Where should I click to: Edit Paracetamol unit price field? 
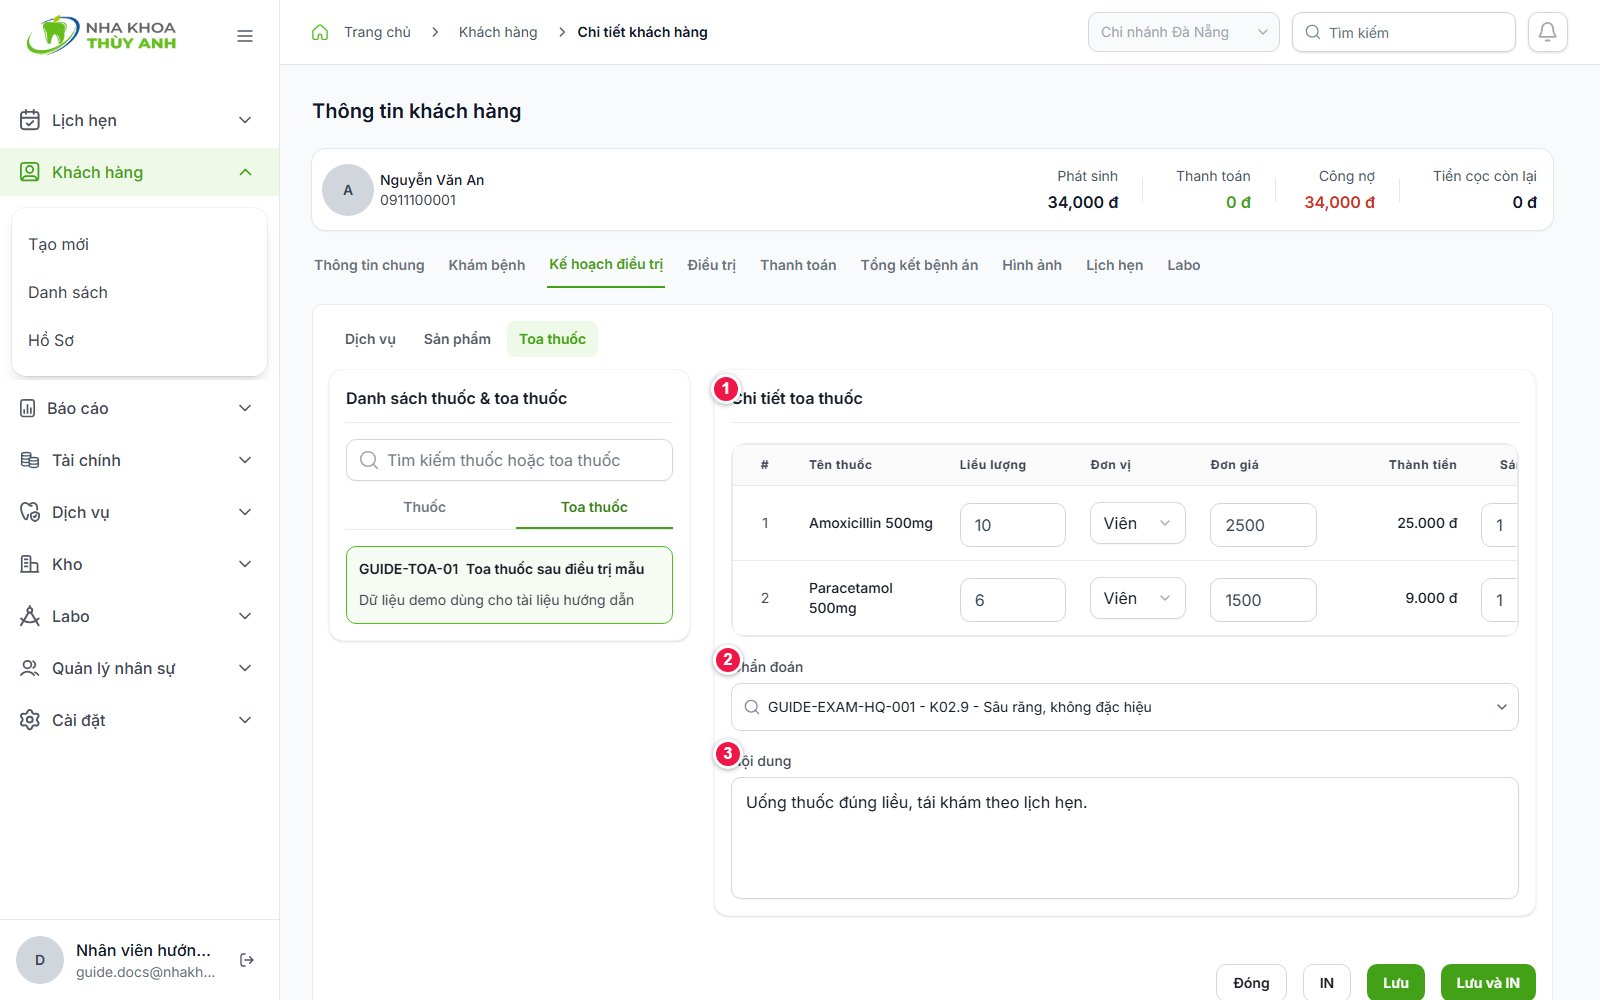click(1262, 600)
